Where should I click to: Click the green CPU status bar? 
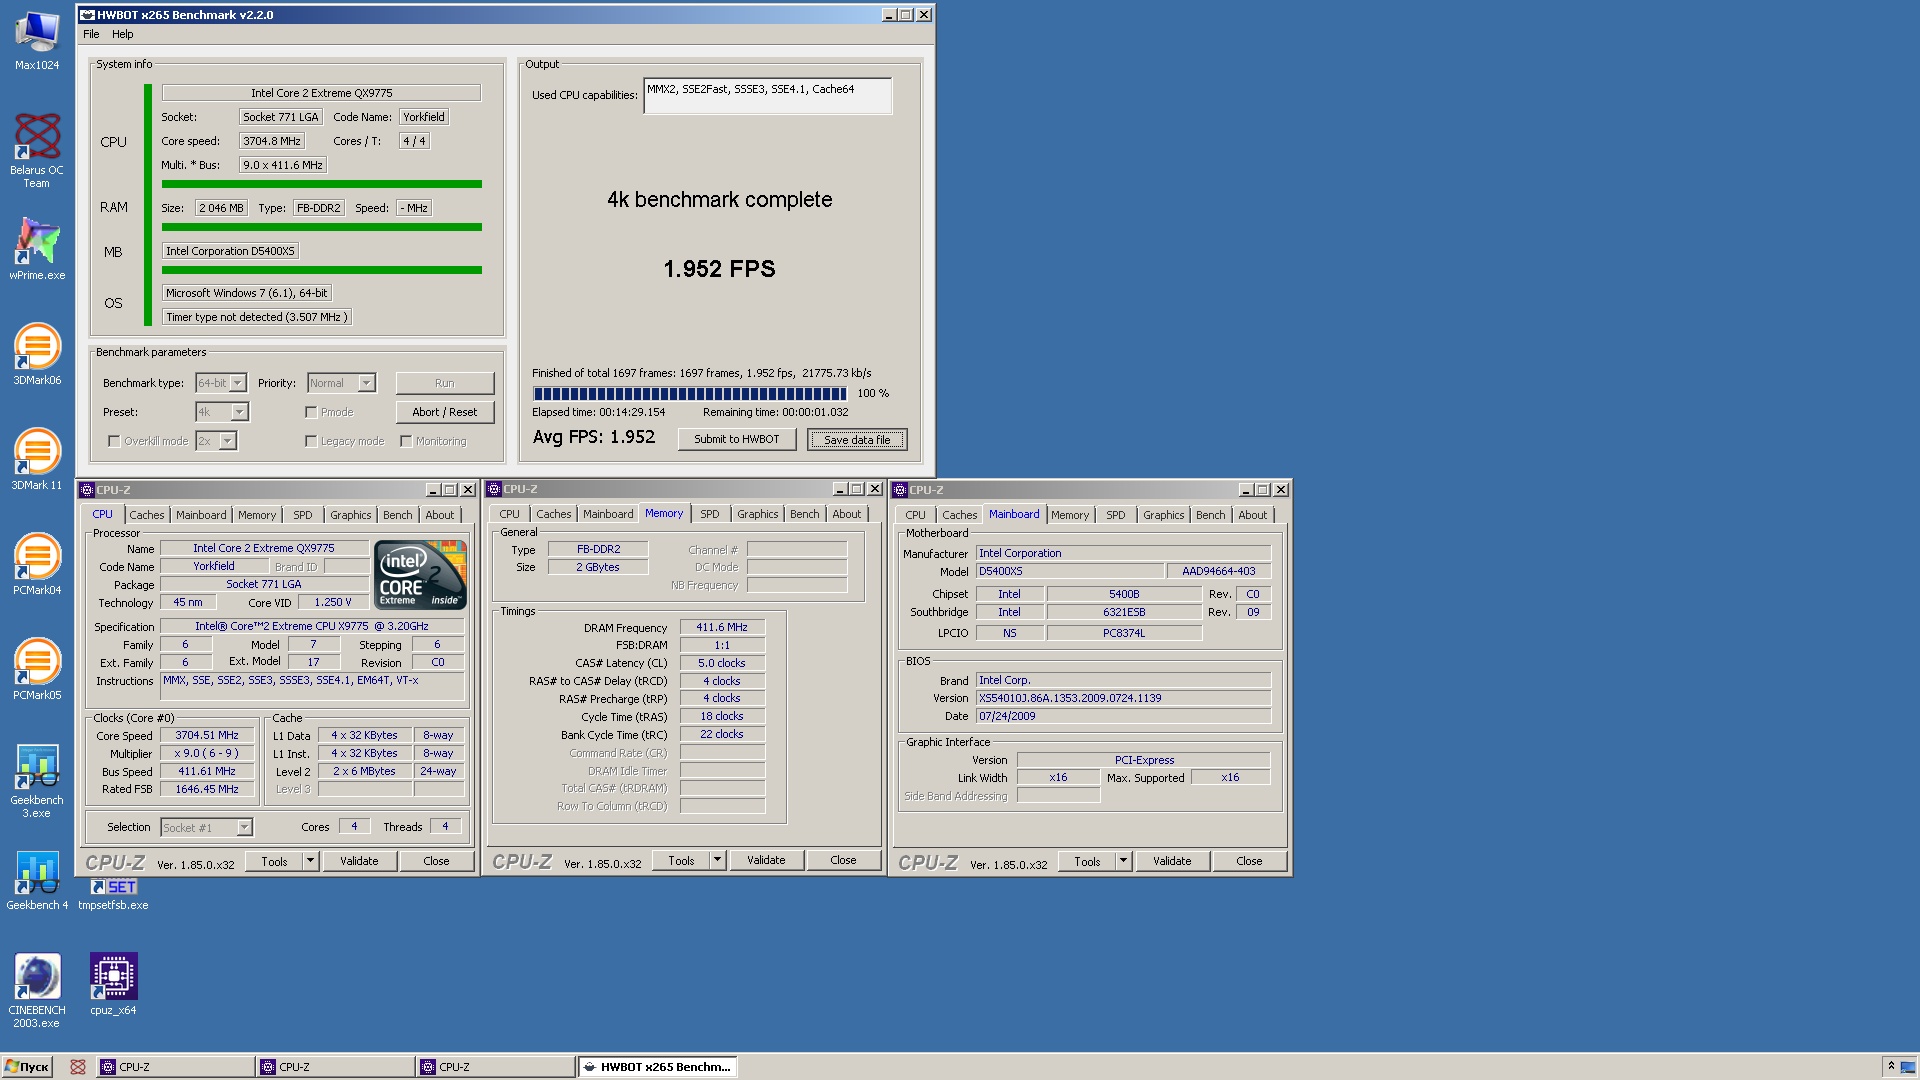point(322,184)
